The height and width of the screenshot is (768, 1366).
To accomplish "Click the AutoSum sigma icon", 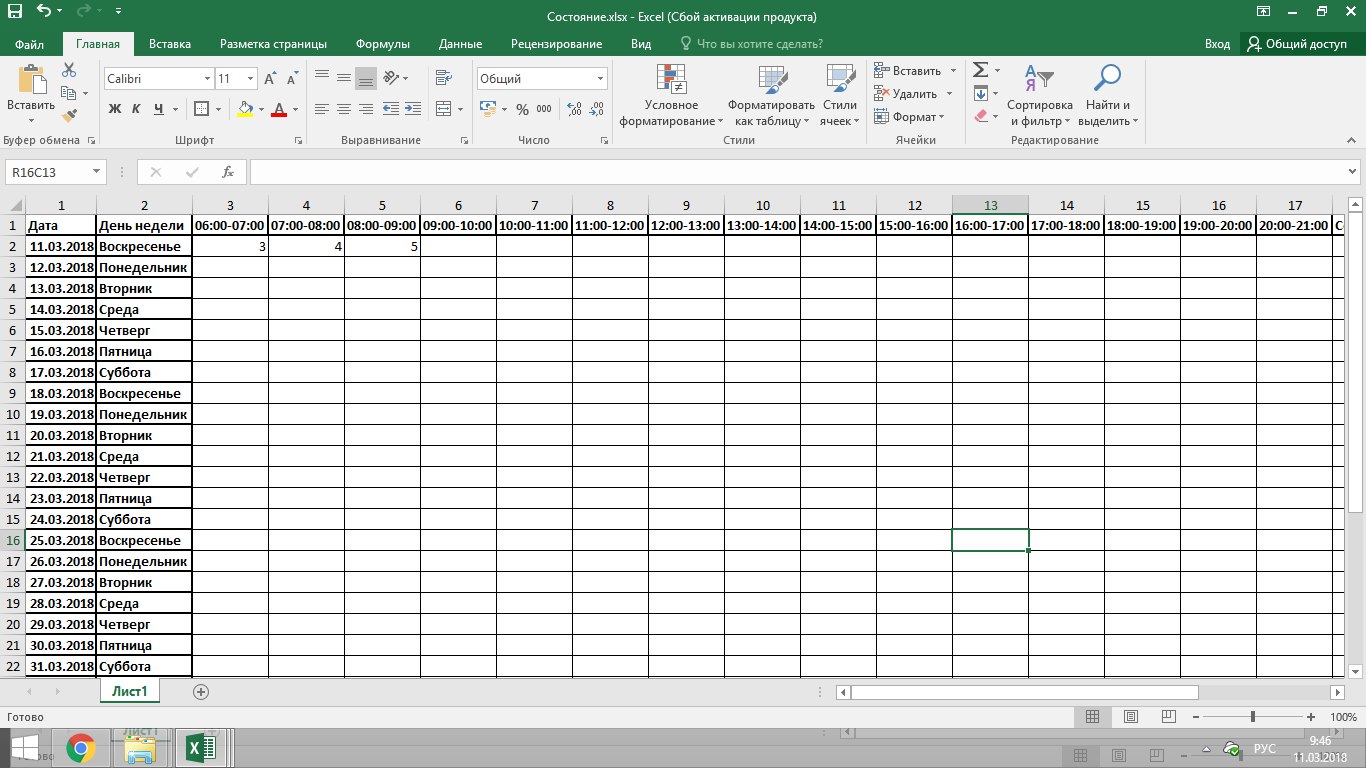I will coord(981,70).
